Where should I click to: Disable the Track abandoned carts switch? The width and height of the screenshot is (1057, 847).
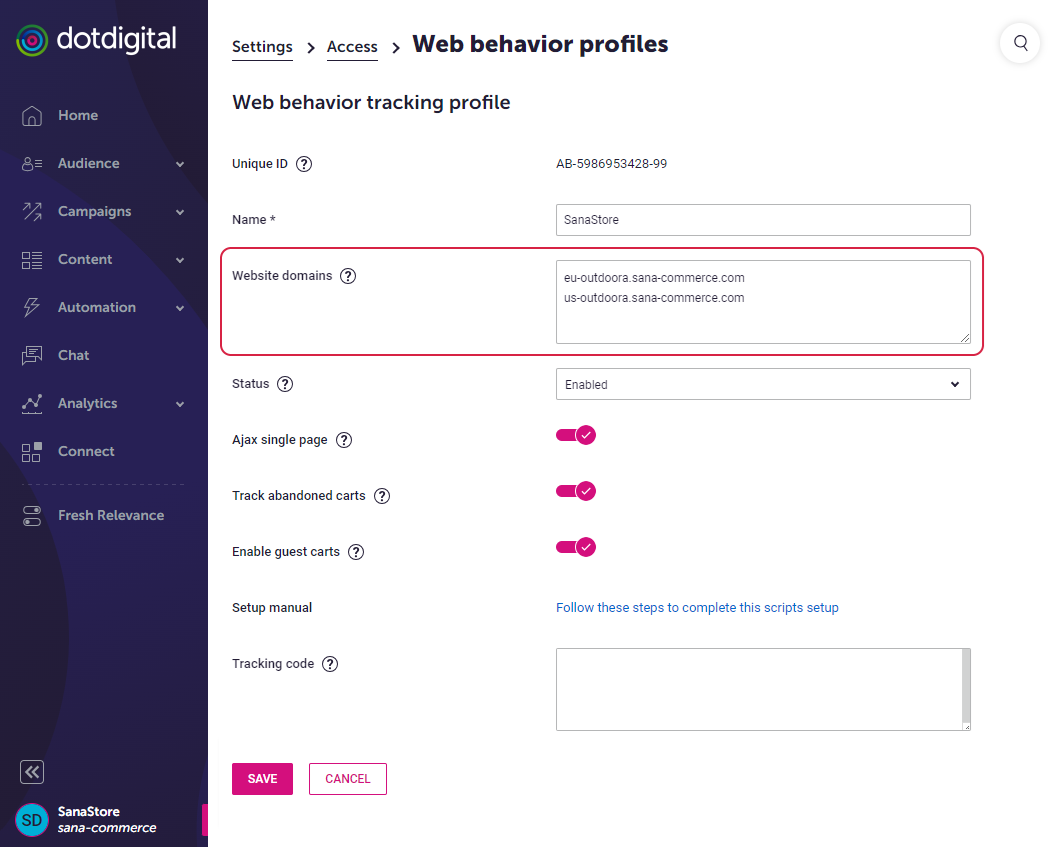(576, 491)
